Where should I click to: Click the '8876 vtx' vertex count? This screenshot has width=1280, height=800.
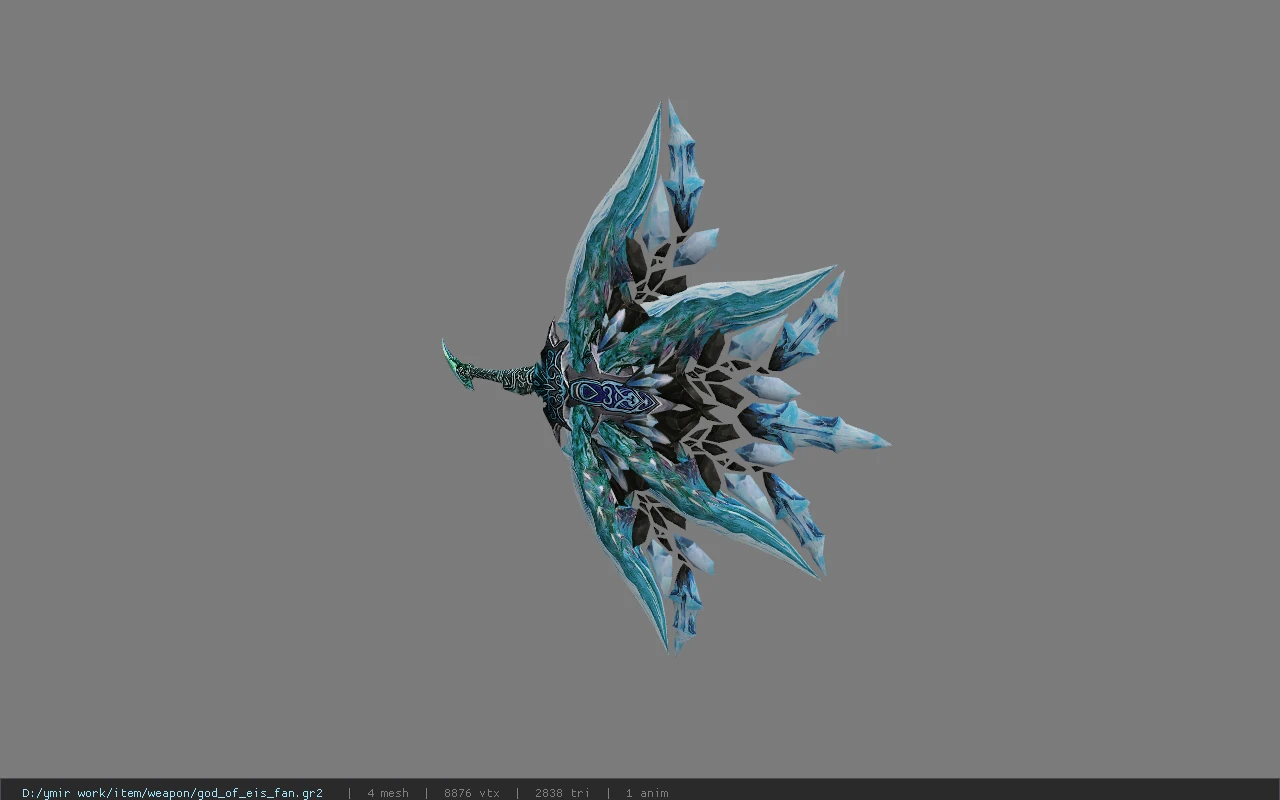pos(472,793)
